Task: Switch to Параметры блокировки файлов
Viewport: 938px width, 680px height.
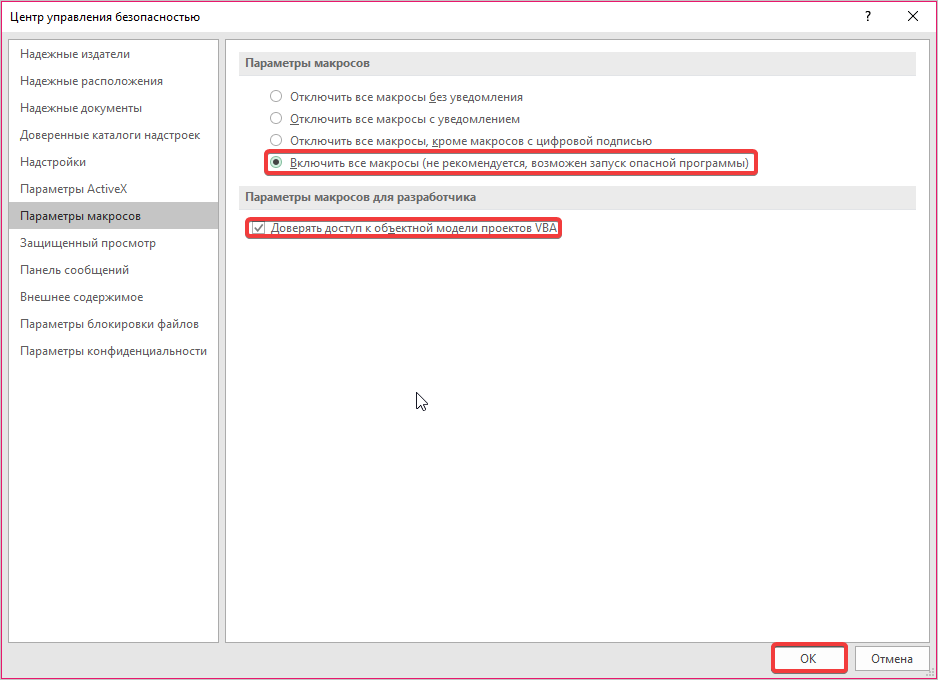Action: (109, 324)
